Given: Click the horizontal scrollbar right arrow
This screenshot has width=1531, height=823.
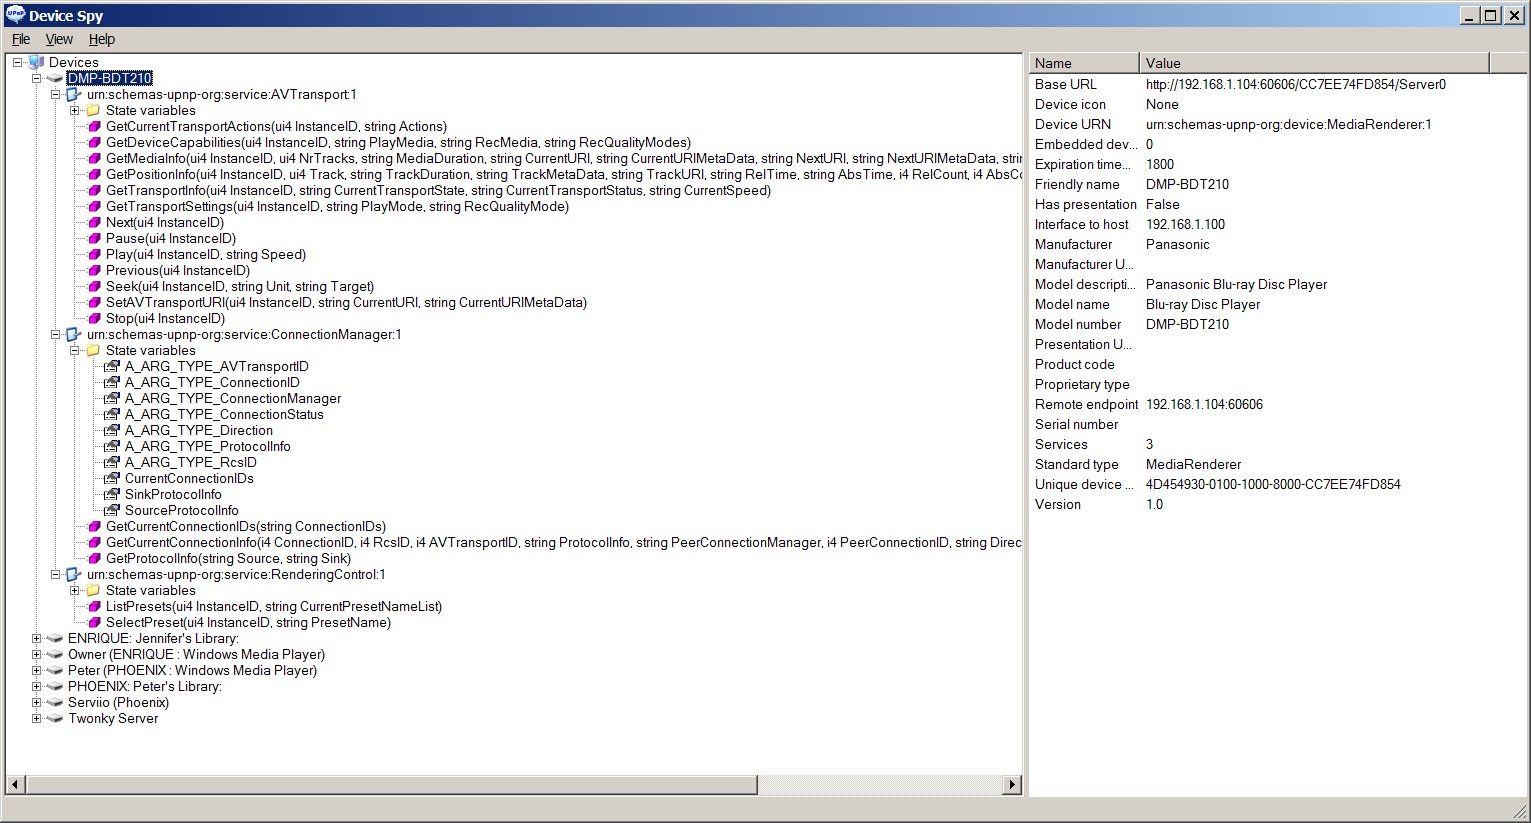Looking at the screenshot, I should [1012, 785].
